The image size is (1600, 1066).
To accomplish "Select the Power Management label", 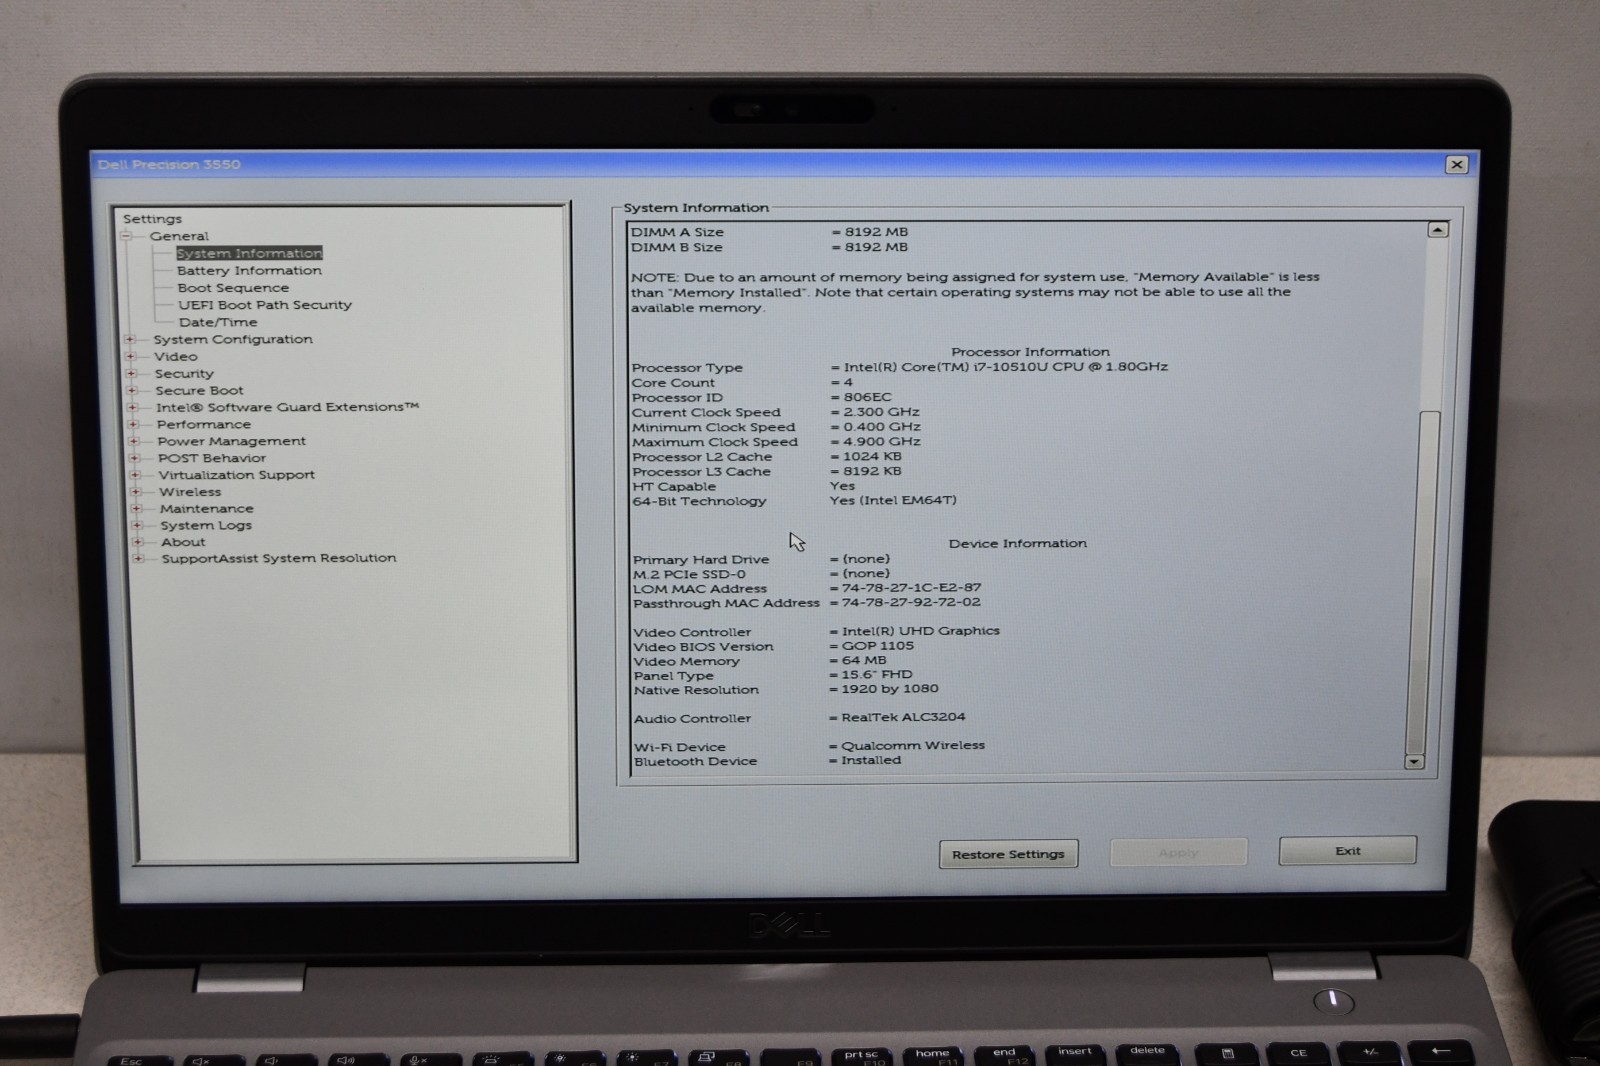I will click(232, 441).
